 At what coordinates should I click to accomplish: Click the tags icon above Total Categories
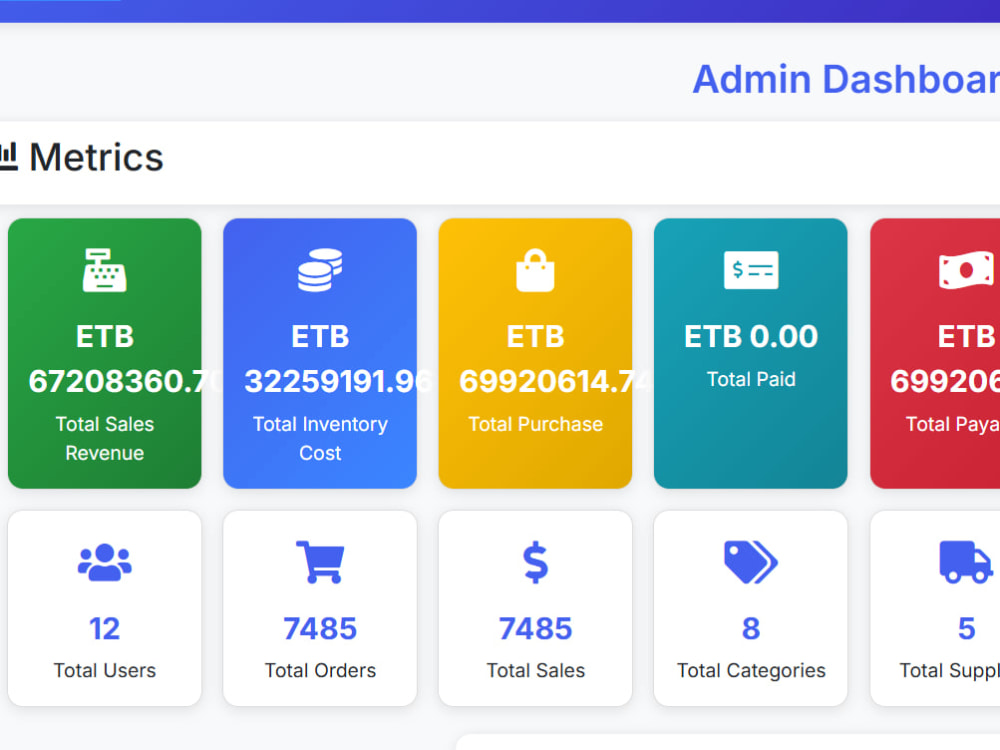(x=751, y=562)
